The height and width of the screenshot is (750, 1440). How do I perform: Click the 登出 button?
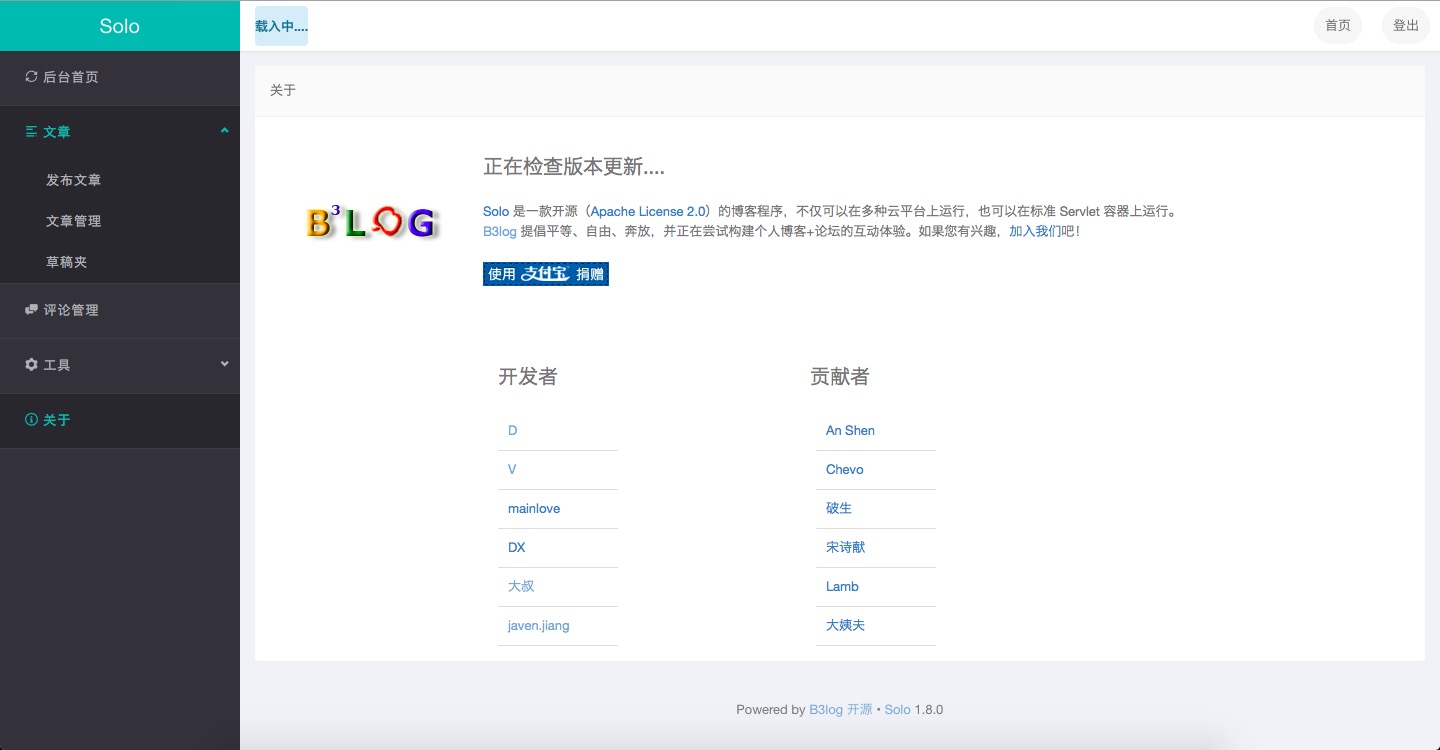(1405, 25)
